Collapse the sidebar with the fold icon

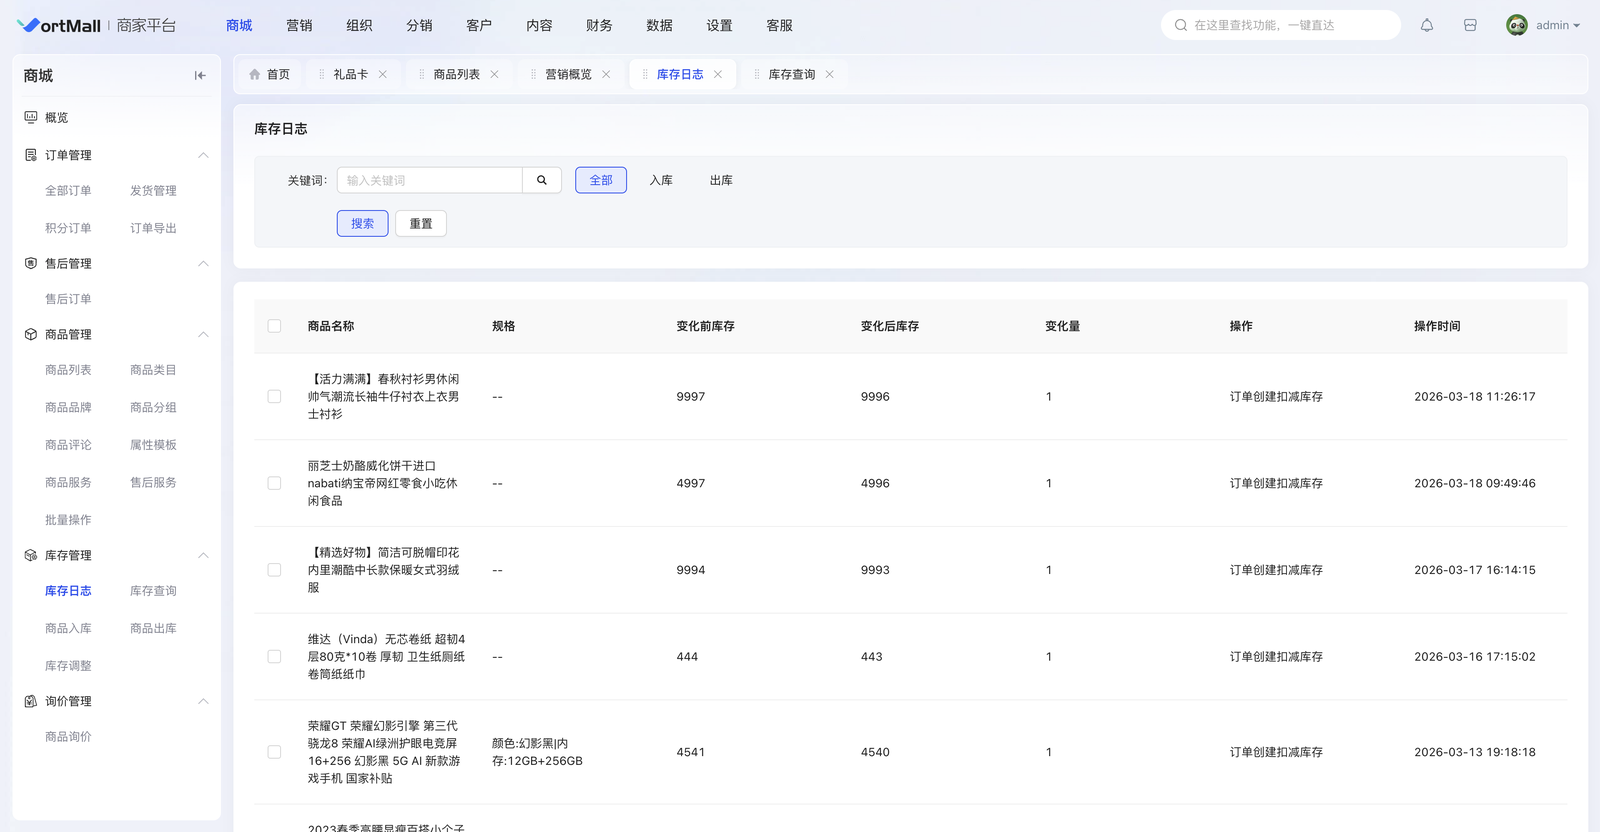click(x=200, y=75)
